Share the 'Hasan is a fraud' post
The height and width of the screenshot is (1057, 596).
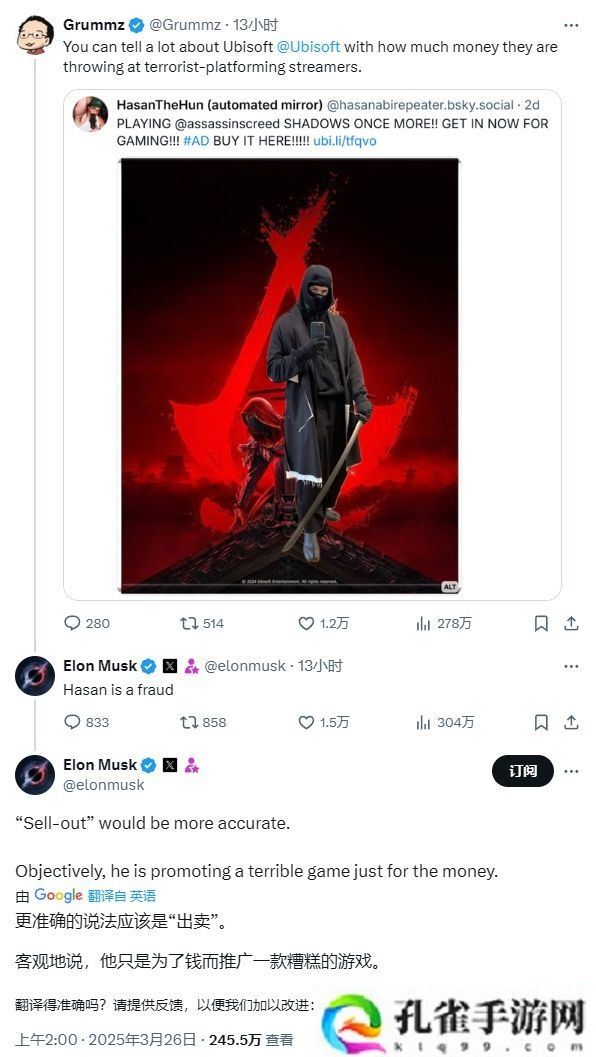[x=572, y=723]
